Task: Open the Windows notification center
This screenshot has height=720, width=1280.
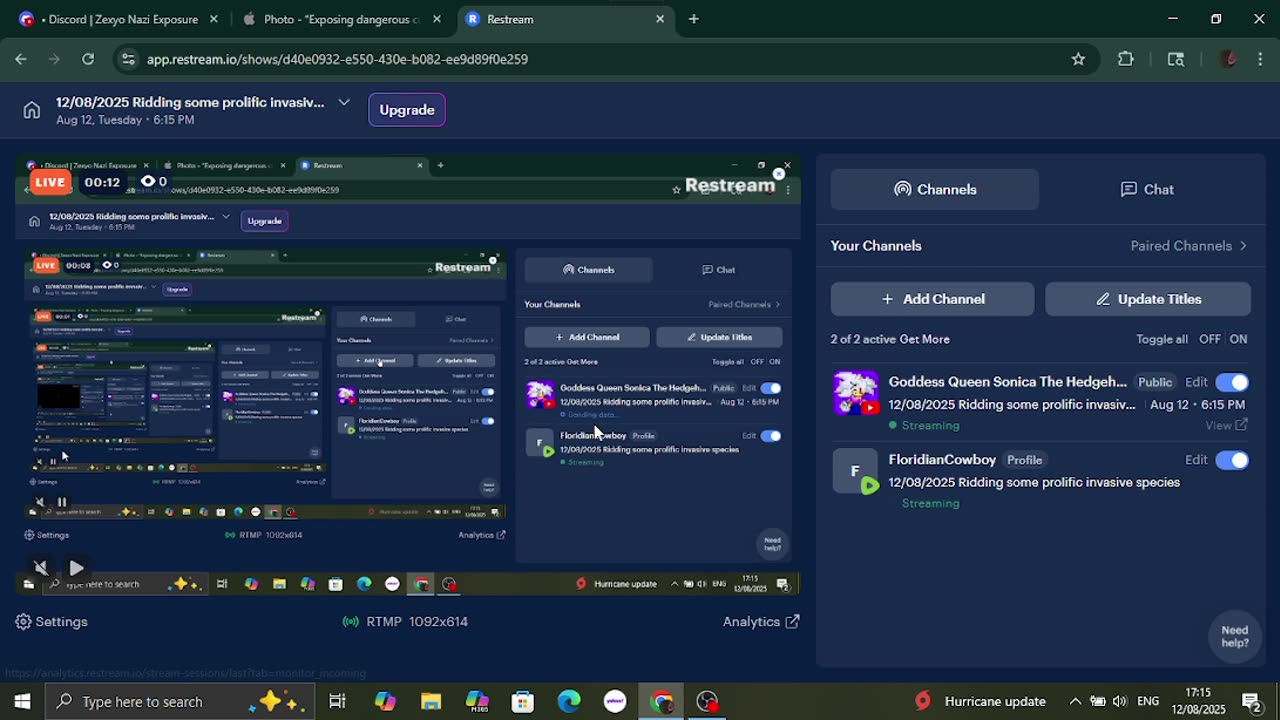Action: [1251, 701]
